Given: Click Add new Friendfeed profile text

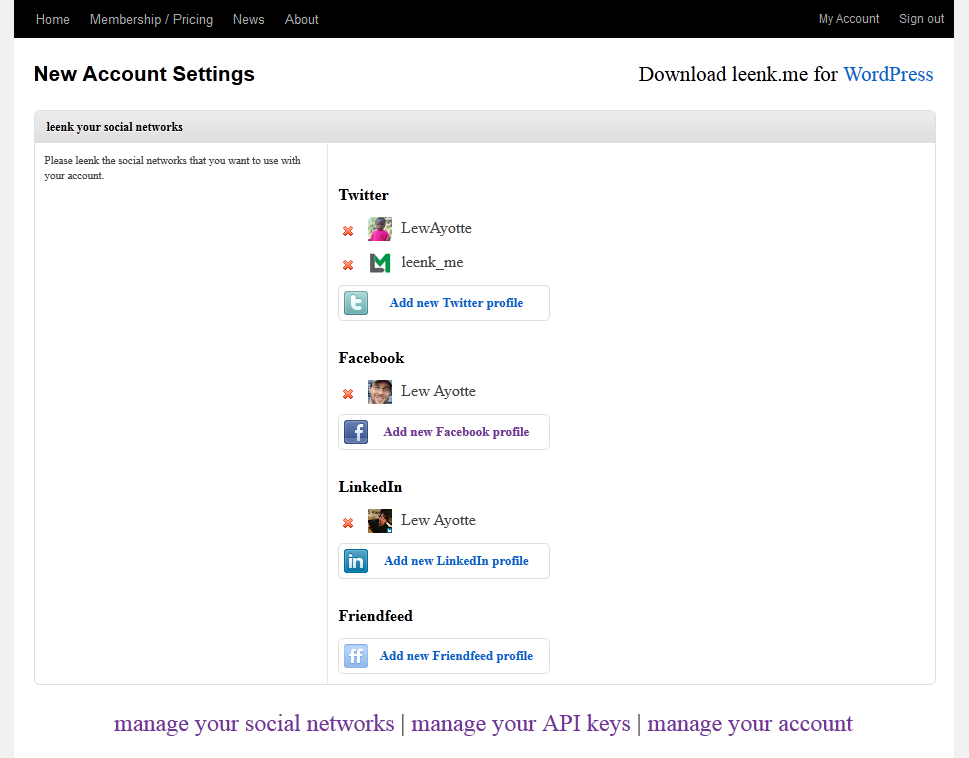Looking at the screenshot, I should tap(456, 655).
